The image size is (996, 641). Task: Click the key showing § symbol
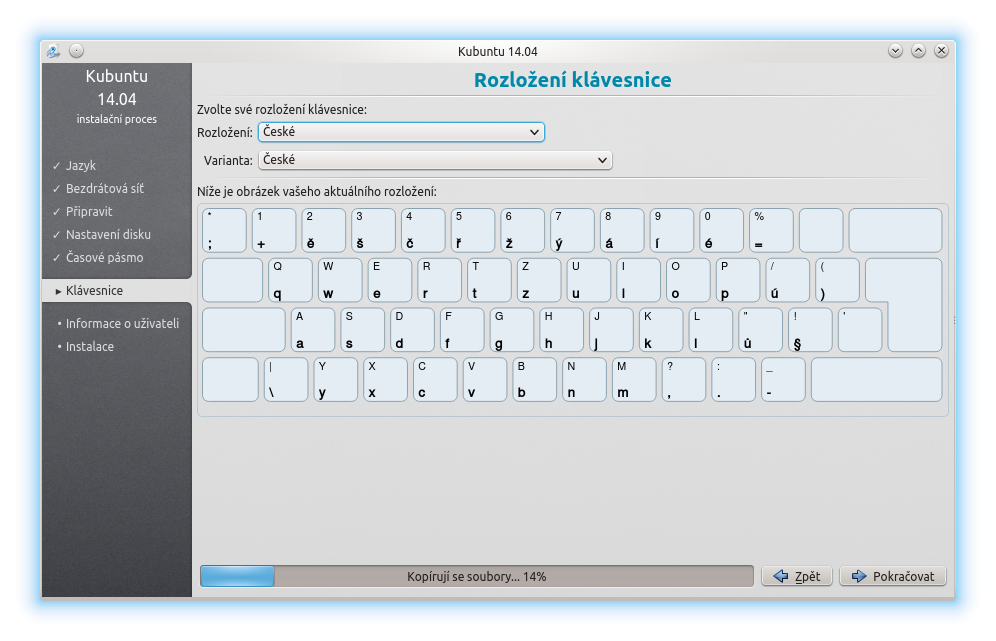(x=810, y=330)
